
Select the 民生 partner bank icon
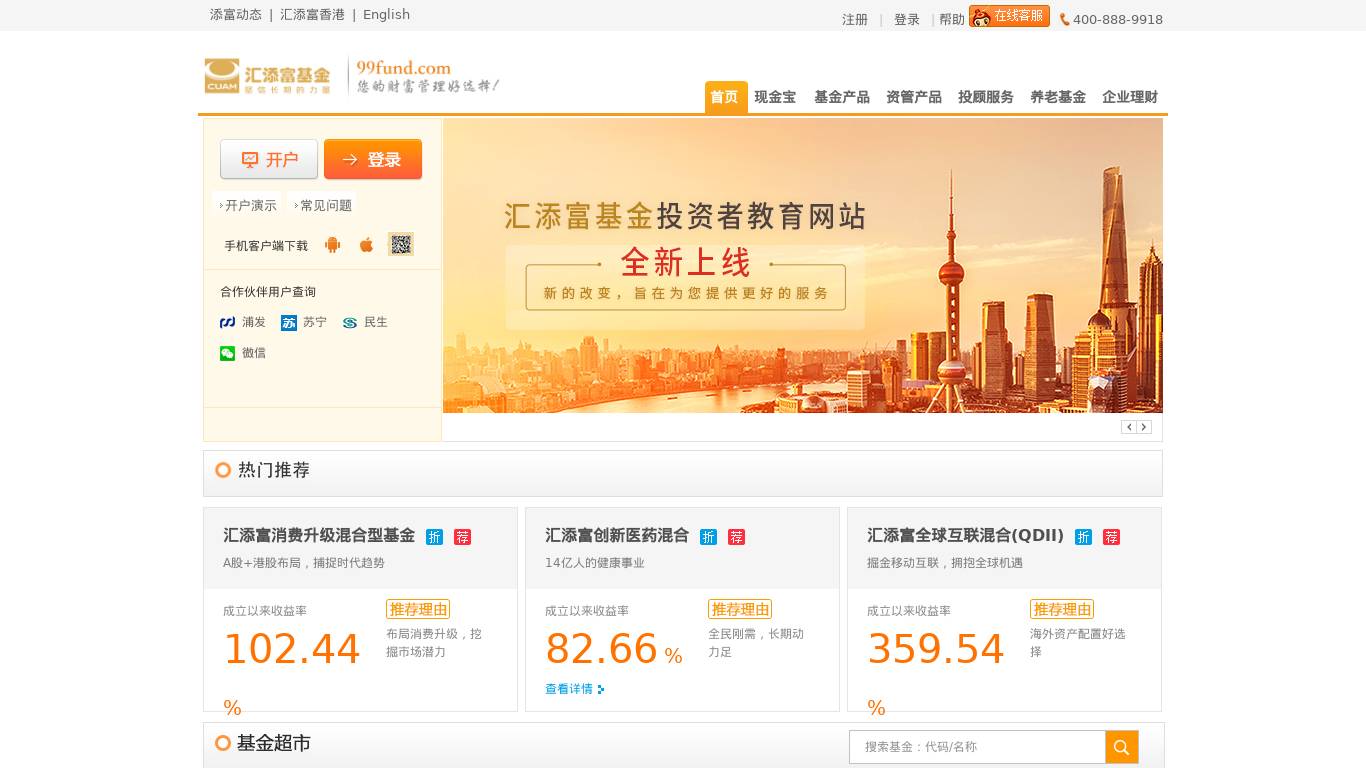(362, 322)
